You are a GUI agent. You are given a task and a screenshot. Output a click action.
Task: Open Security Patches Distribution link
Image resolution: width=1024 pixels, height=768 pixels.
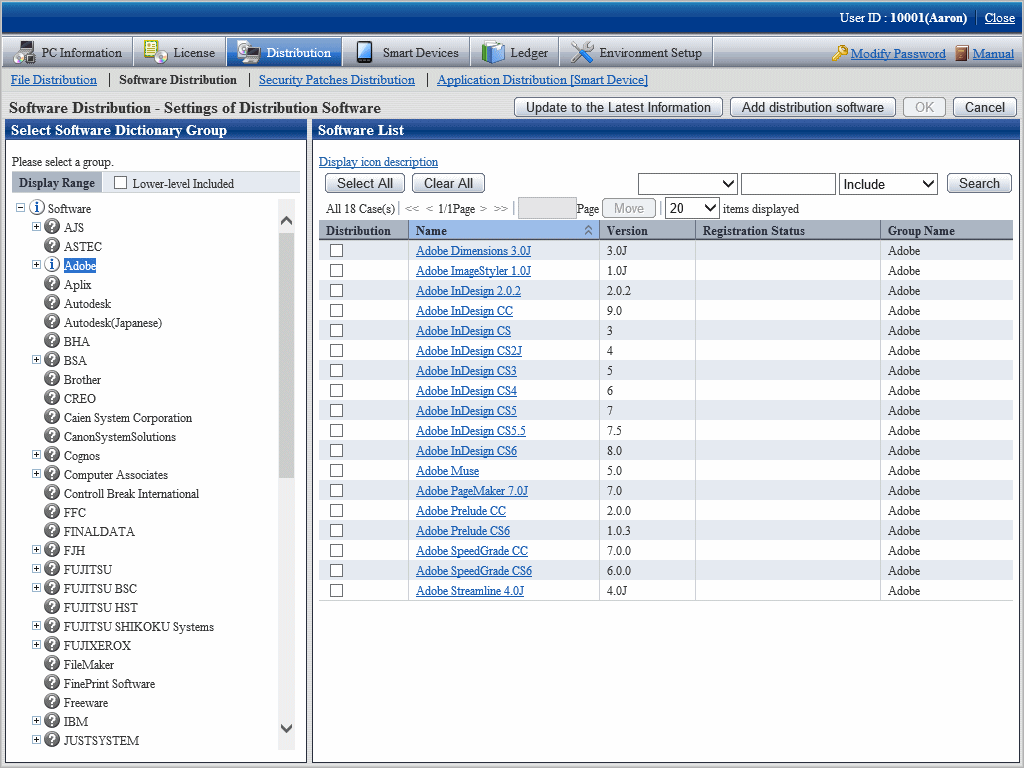click(x=336, y=80)
